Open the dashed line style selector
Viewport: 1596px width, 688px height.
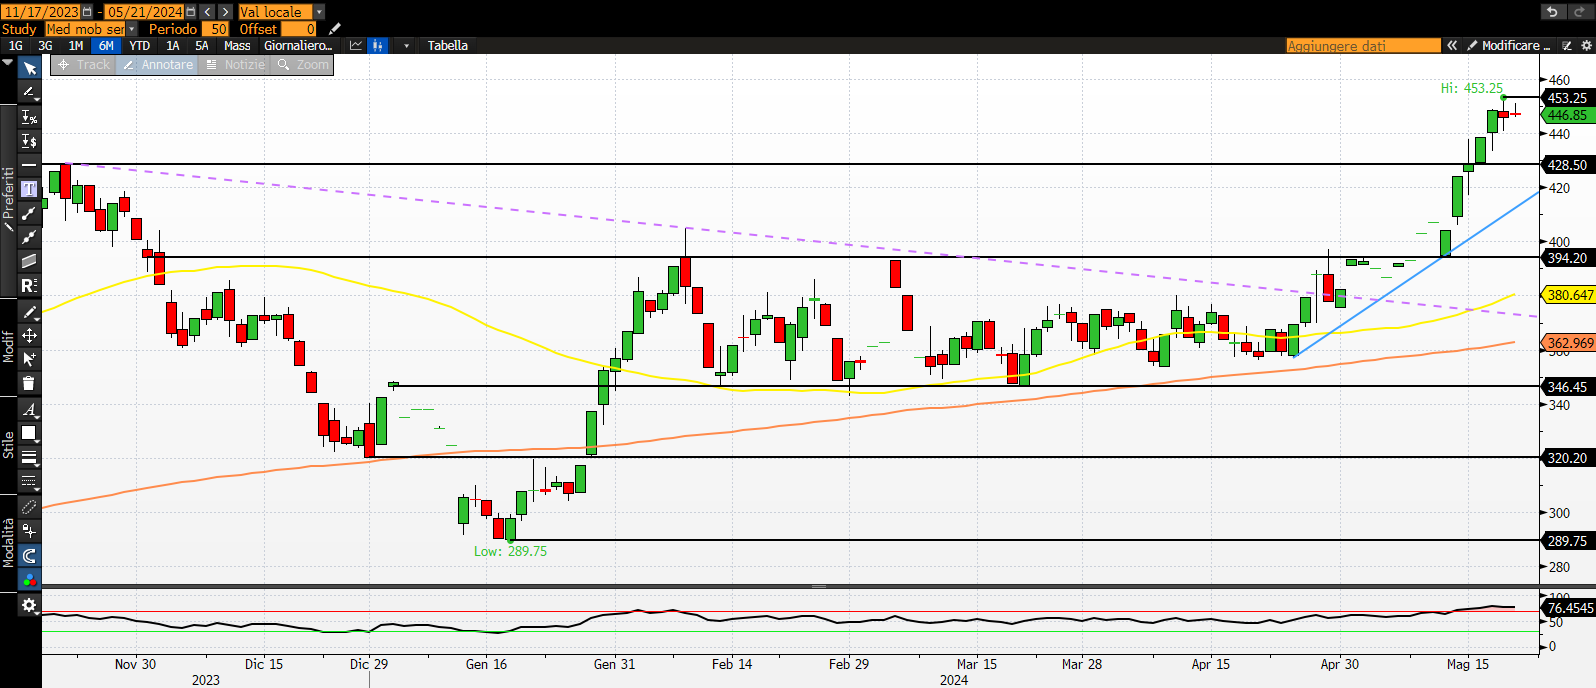point(29,482)
